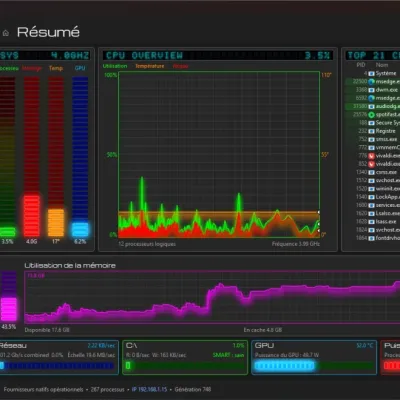400x400 pixels.
Task: Select the Vivaldi icon for PID 776
Action: [371, 156]
